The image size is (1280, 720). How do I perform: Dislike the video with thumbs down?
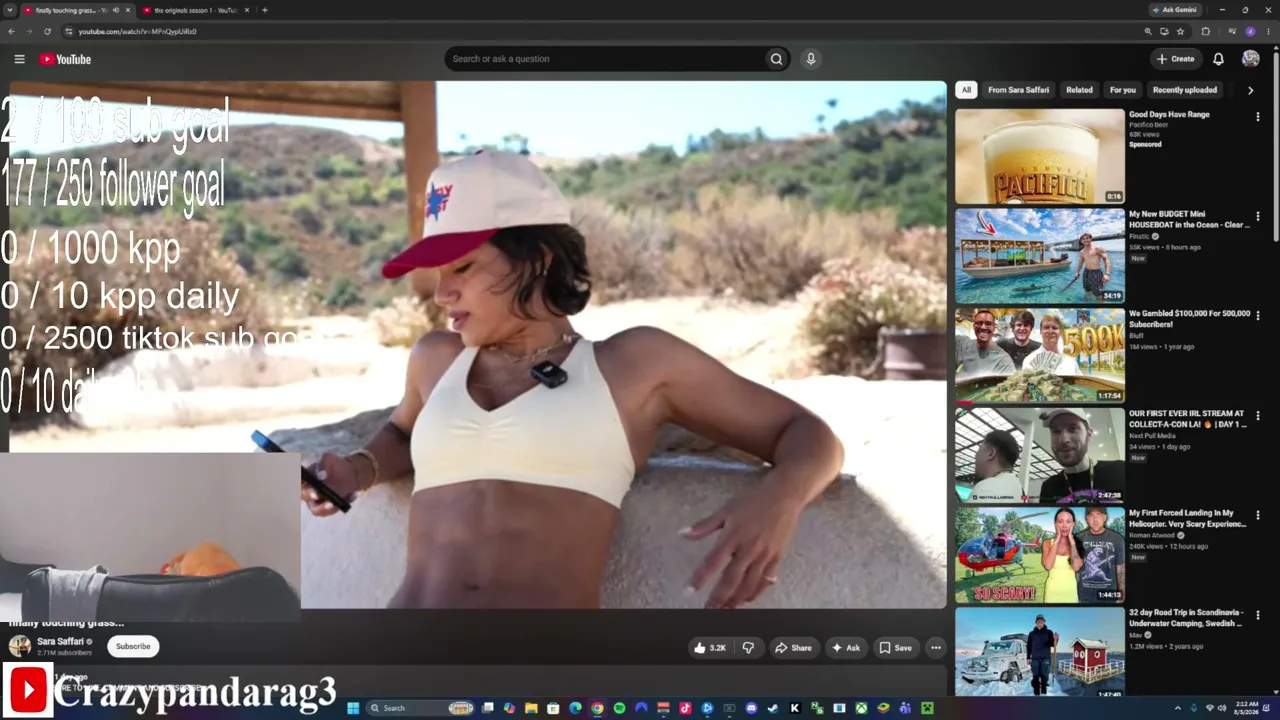tap(748, 648)
